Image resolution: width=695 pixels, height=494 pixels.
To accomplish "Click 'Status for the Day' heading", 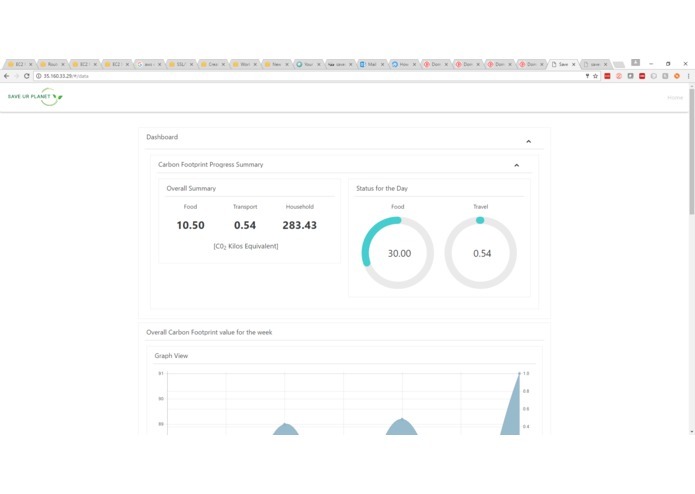I will pos(382,188).
